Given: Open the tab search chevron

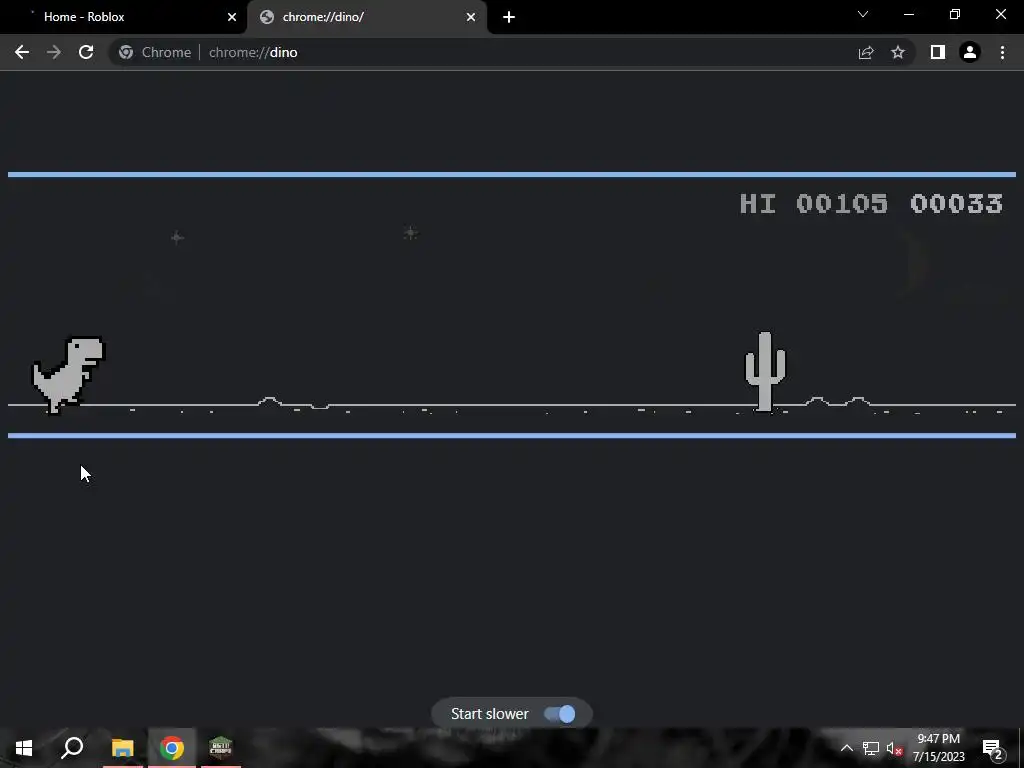Looking at the screenshot, I should [863, 14].
